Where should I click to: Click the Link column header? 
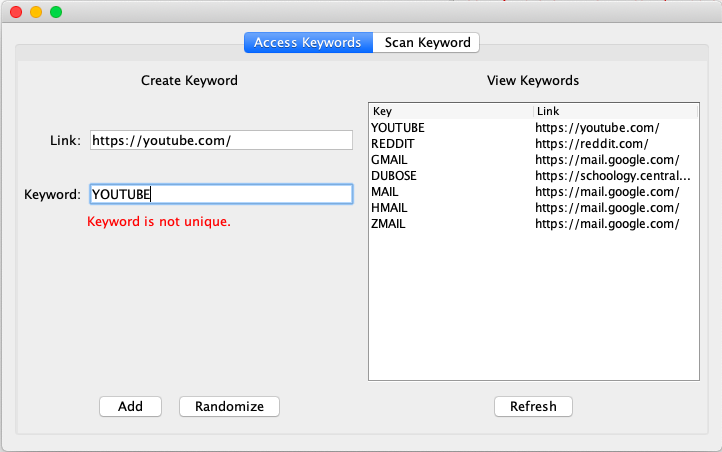click(613, 111)
